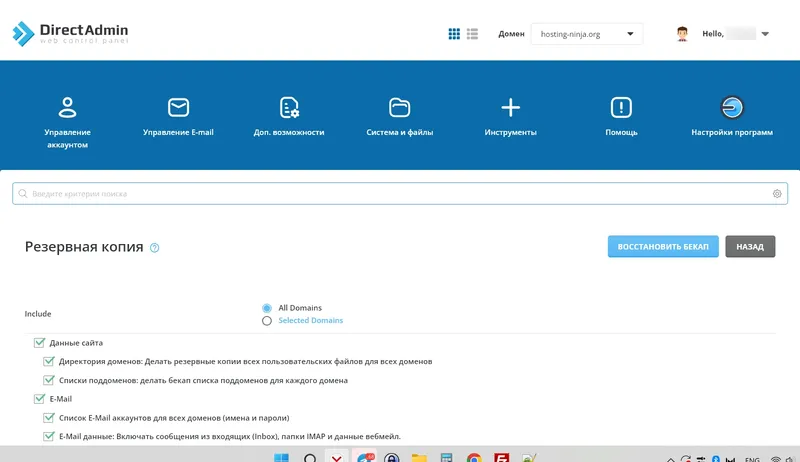The height and width of the screenshot is (462, 800).
Task: Click the user avatar icon
Action: (x=682, y=34)
